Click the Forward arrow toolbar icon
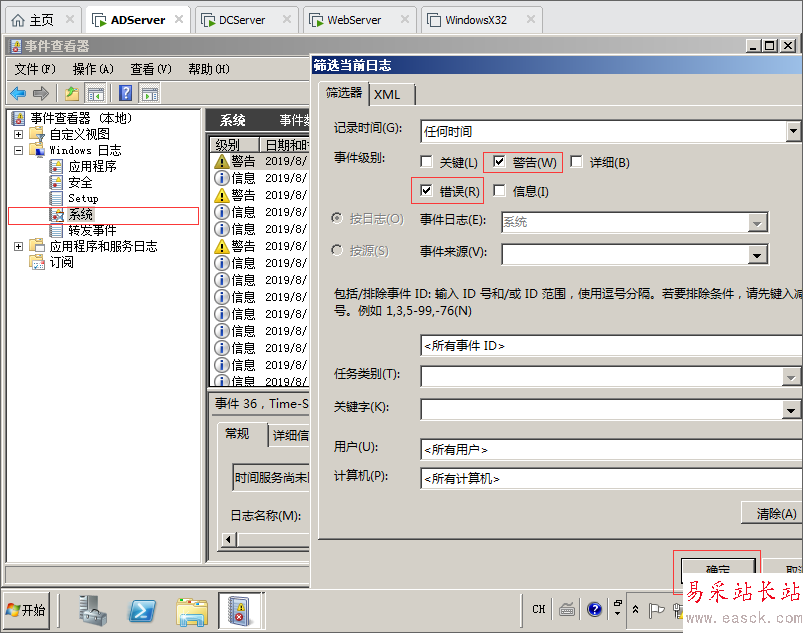The image size is (803, 633). click(x=40, y=93)
